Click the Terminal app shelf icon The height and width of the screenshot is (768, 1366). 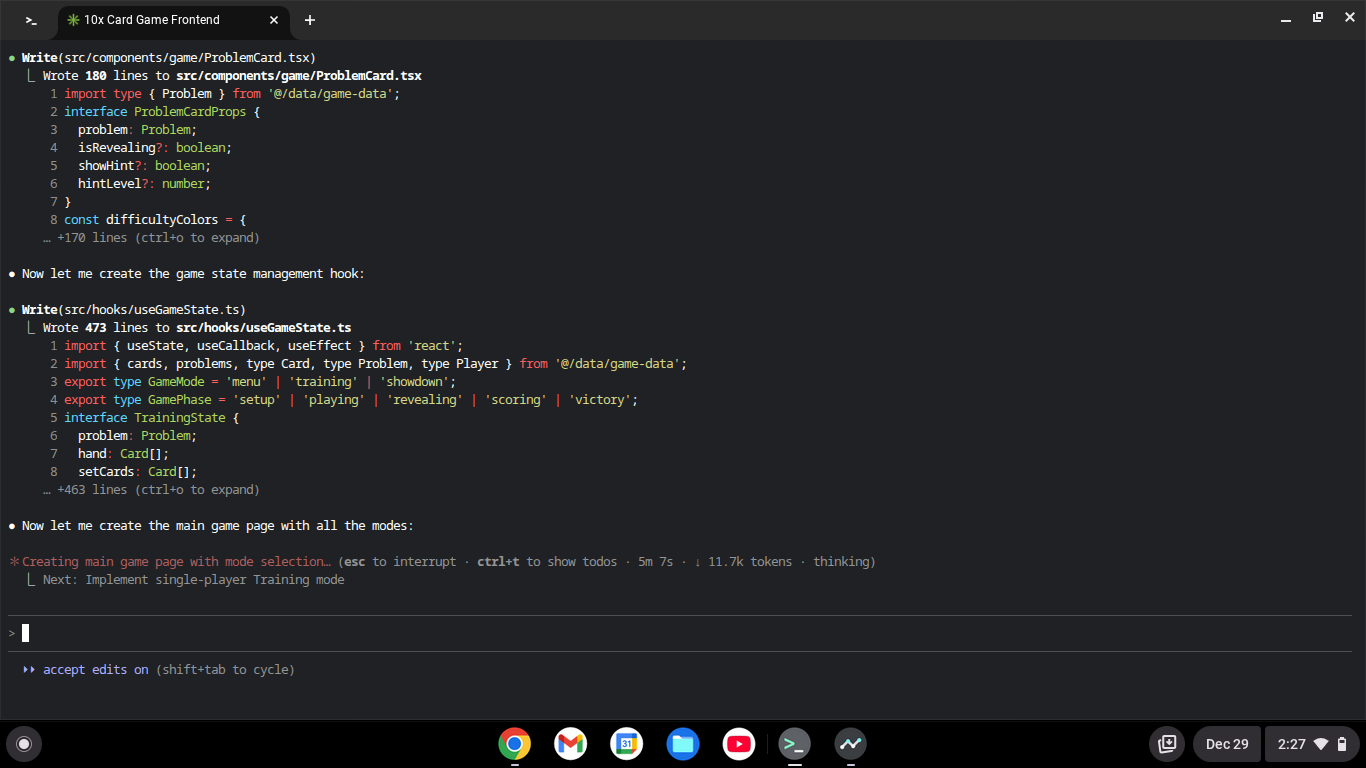(x=795, y=744)
